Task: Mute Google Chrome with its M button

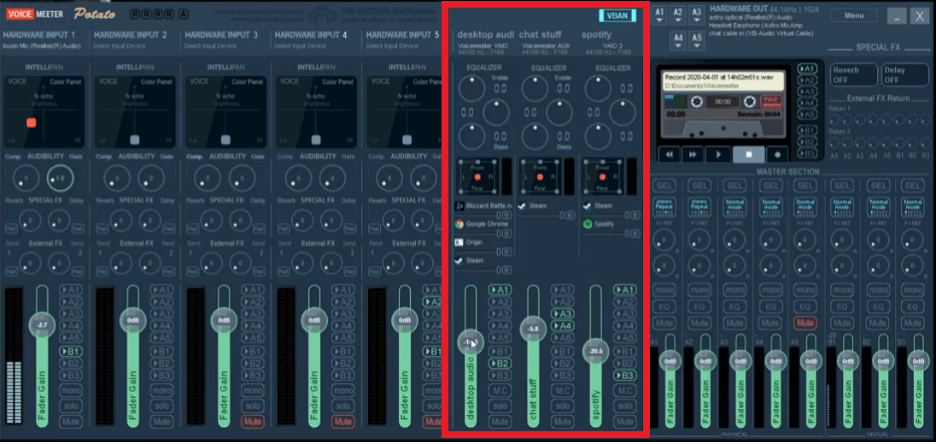Action: coord(506,233)
